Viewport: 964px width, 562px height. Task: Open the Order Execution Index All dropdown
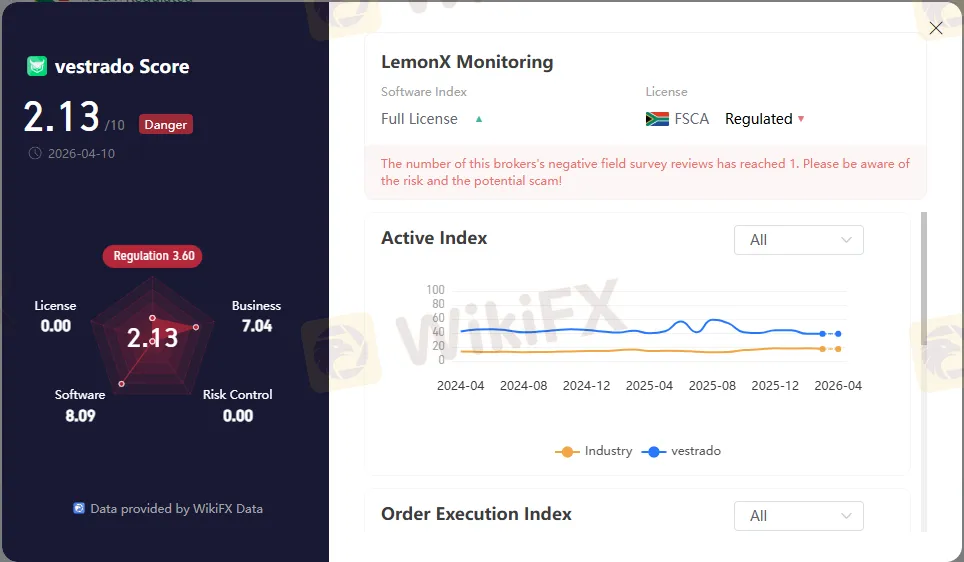(798, 516)
